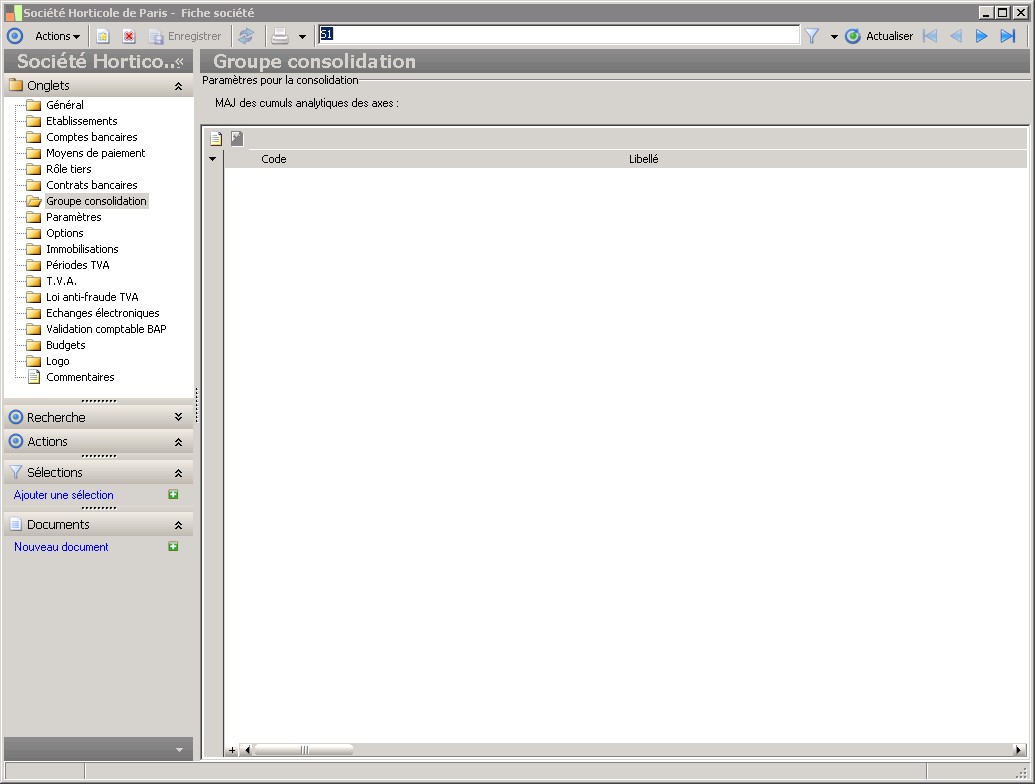This screenshot has width=1035, height=784.
Task: Click the Sélections funnel icon
Action: click(x=16, y=473)
